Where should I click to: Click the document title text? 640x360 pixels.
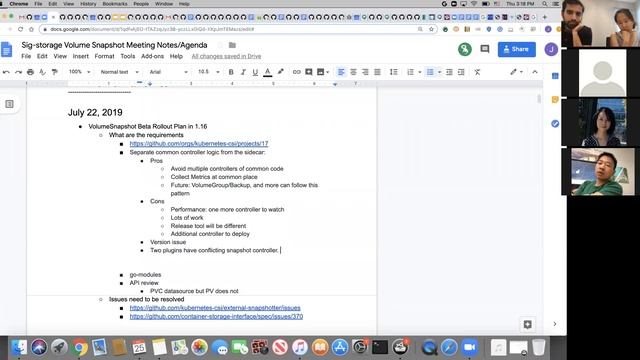(x=114, y=45)
